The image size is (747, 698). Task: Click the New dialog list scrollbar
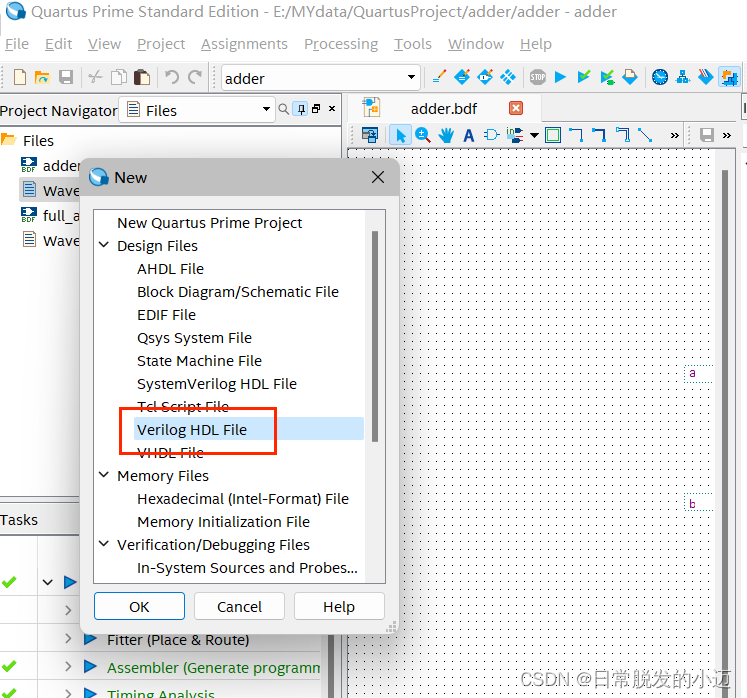(375, 336)
